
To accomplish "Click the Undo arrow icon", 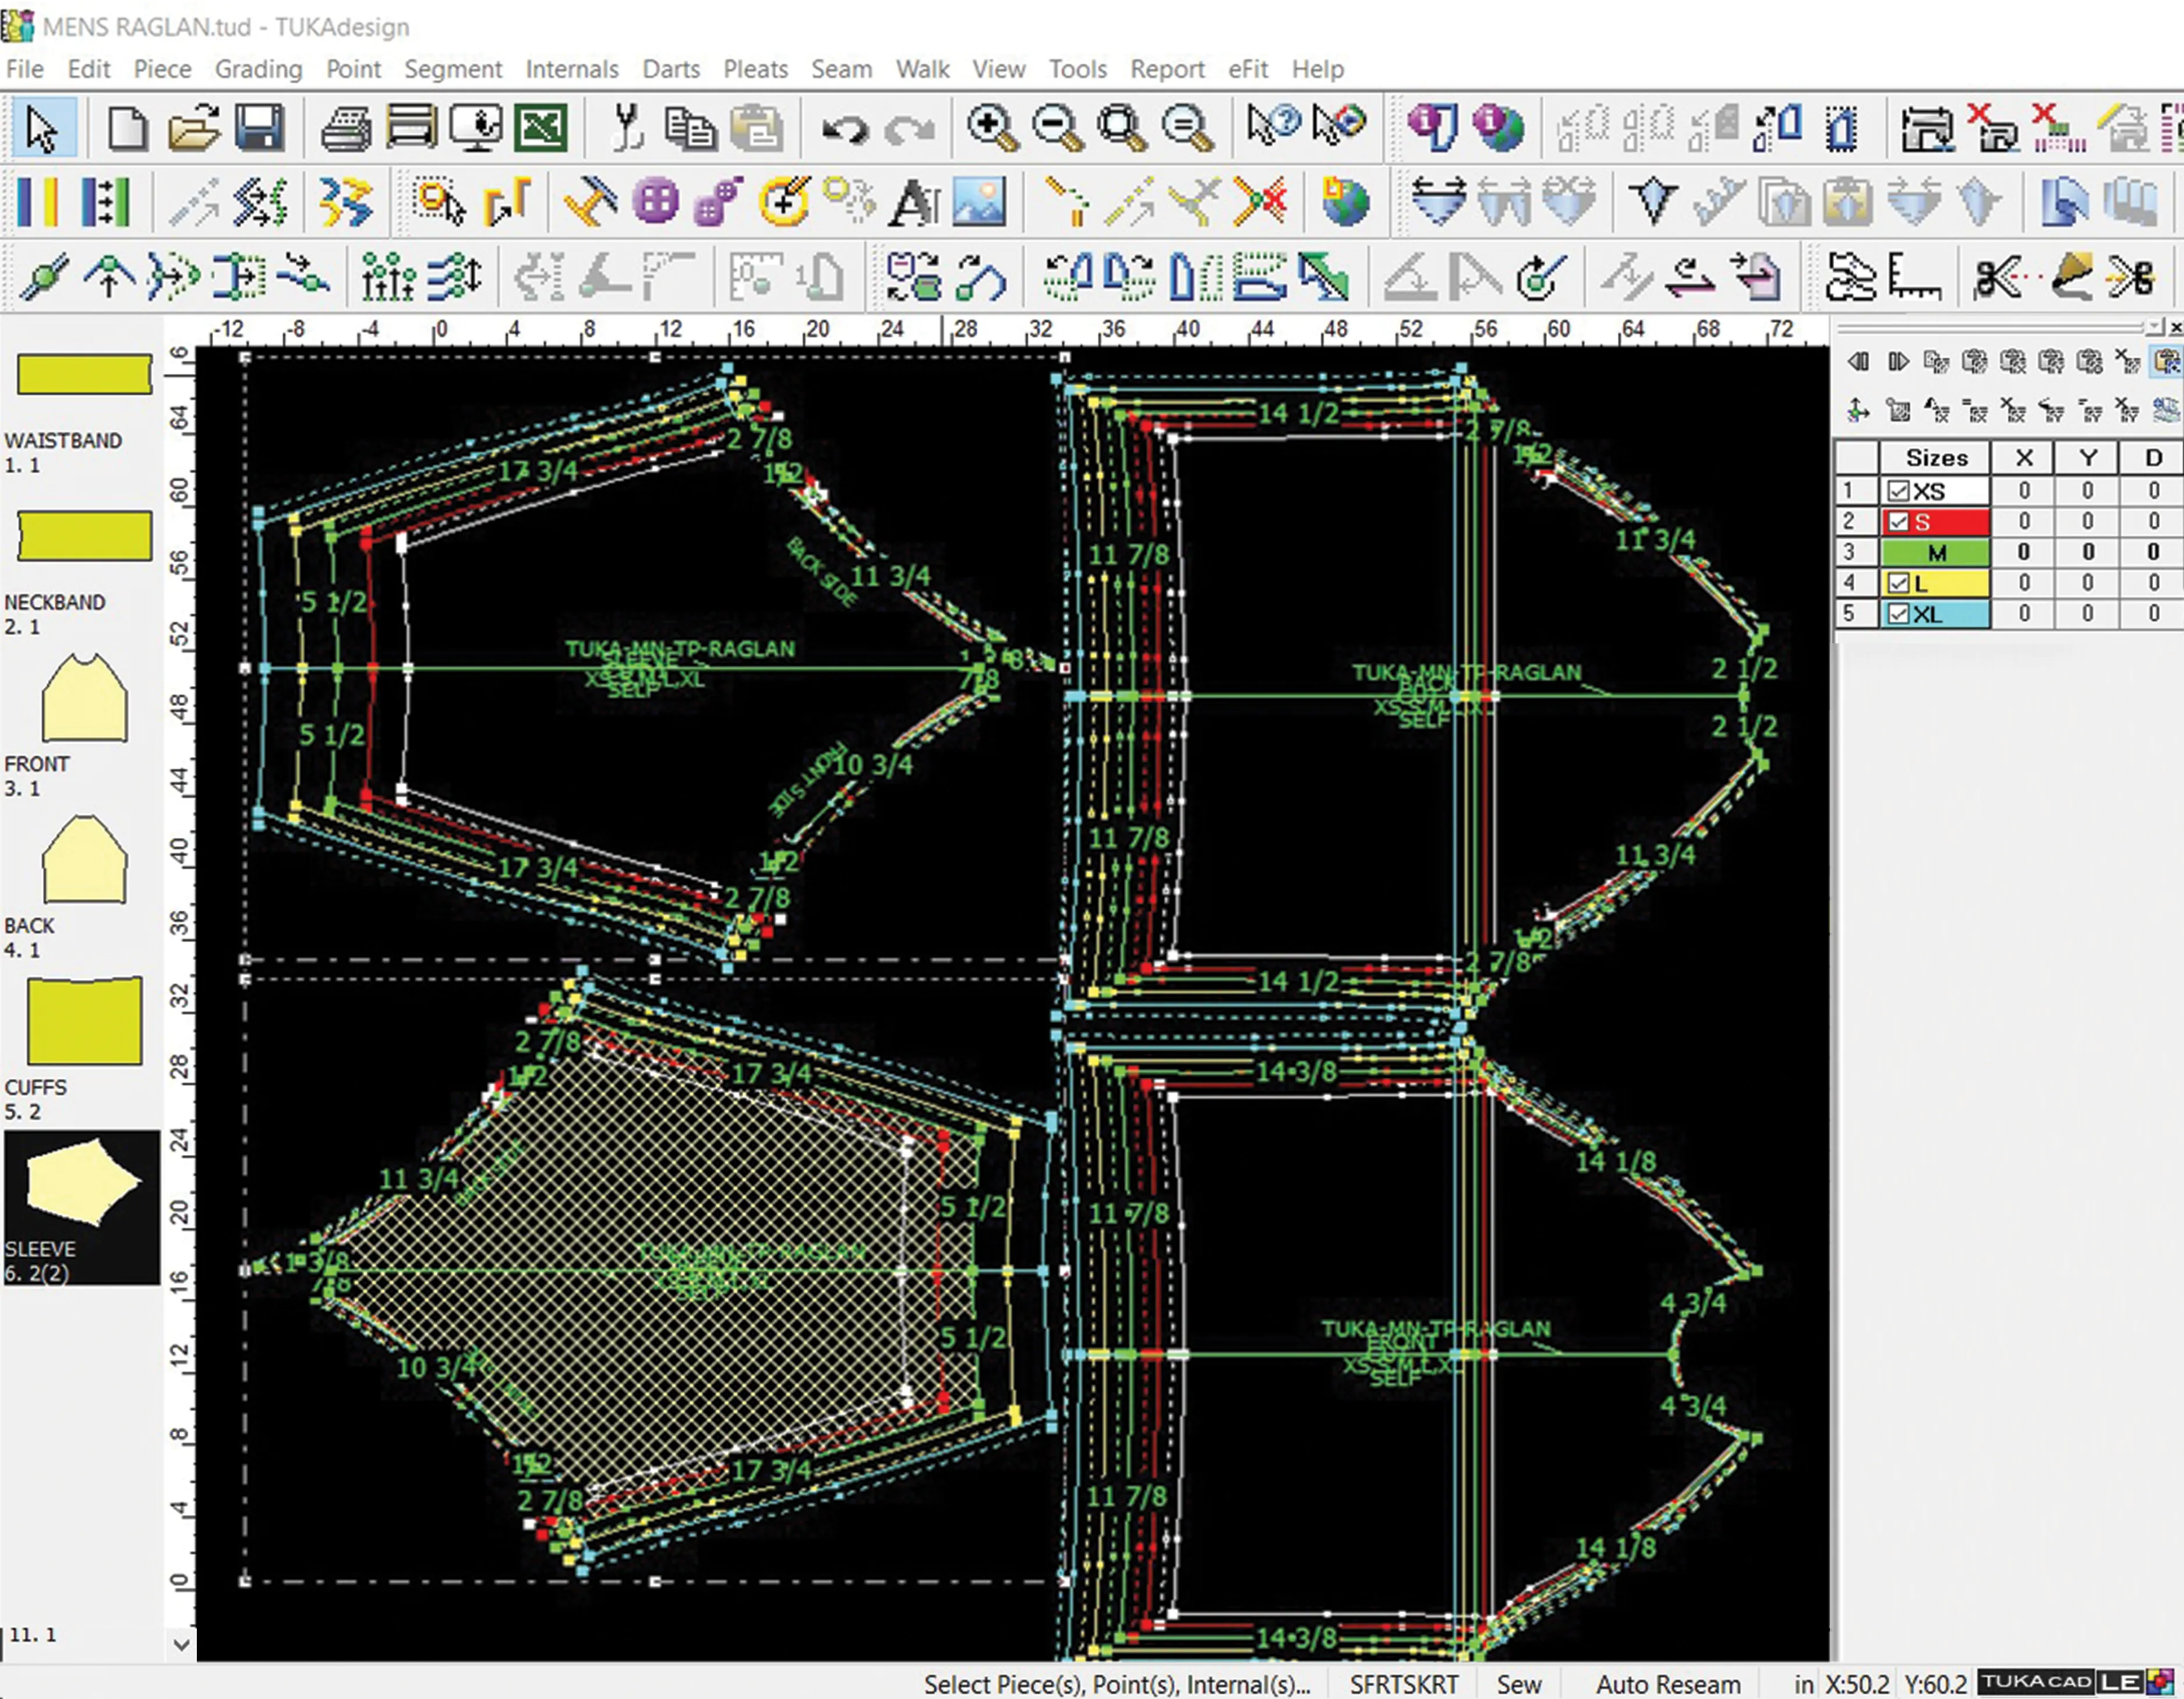I will [x=845, y=128].
